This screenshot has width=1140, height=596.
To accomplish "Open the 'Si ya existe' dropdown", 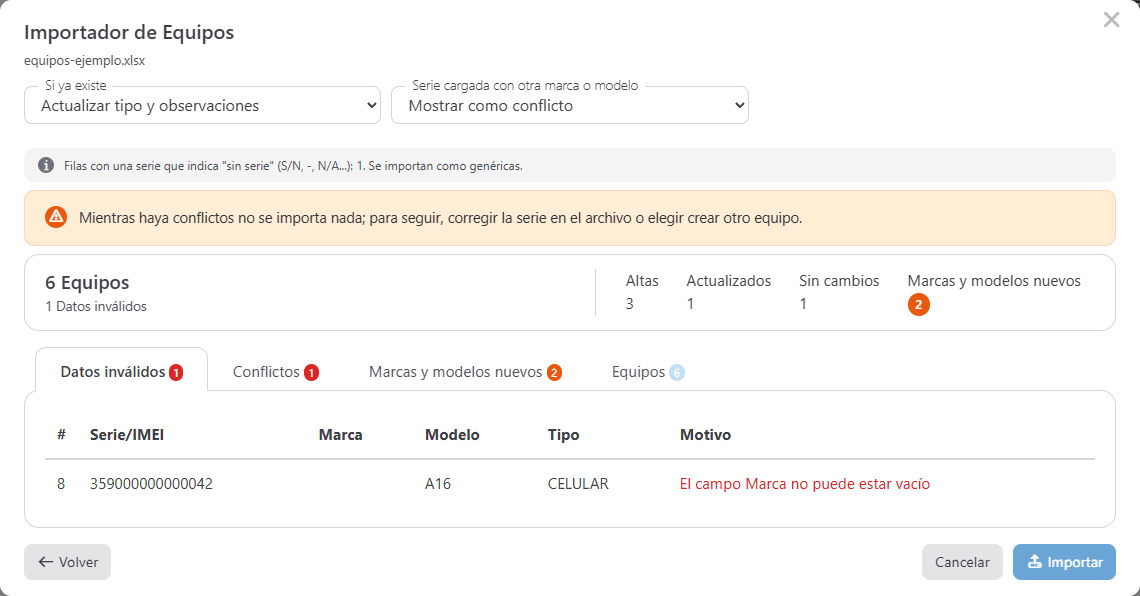I will [x=202, y=105].
